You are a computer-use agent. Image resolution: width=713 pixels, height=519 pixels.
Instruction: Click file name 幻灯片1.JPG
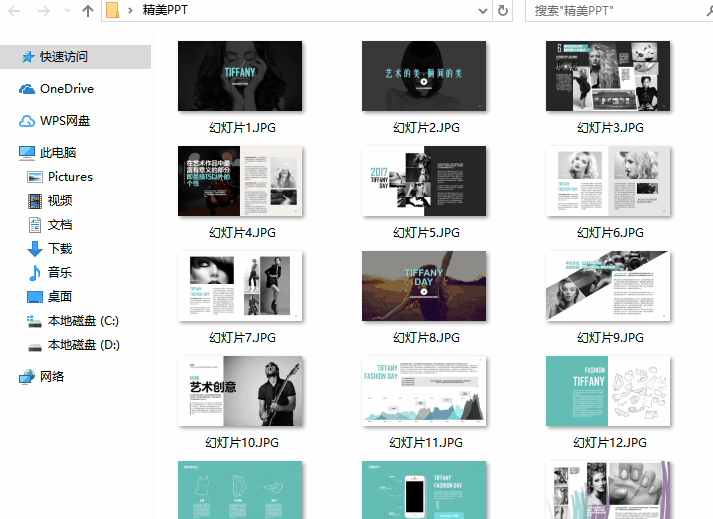242,128
